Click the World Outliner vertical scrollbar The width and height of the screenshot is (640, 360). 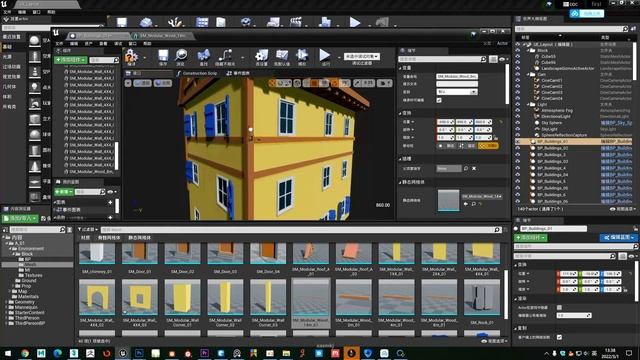pos(634,60)
